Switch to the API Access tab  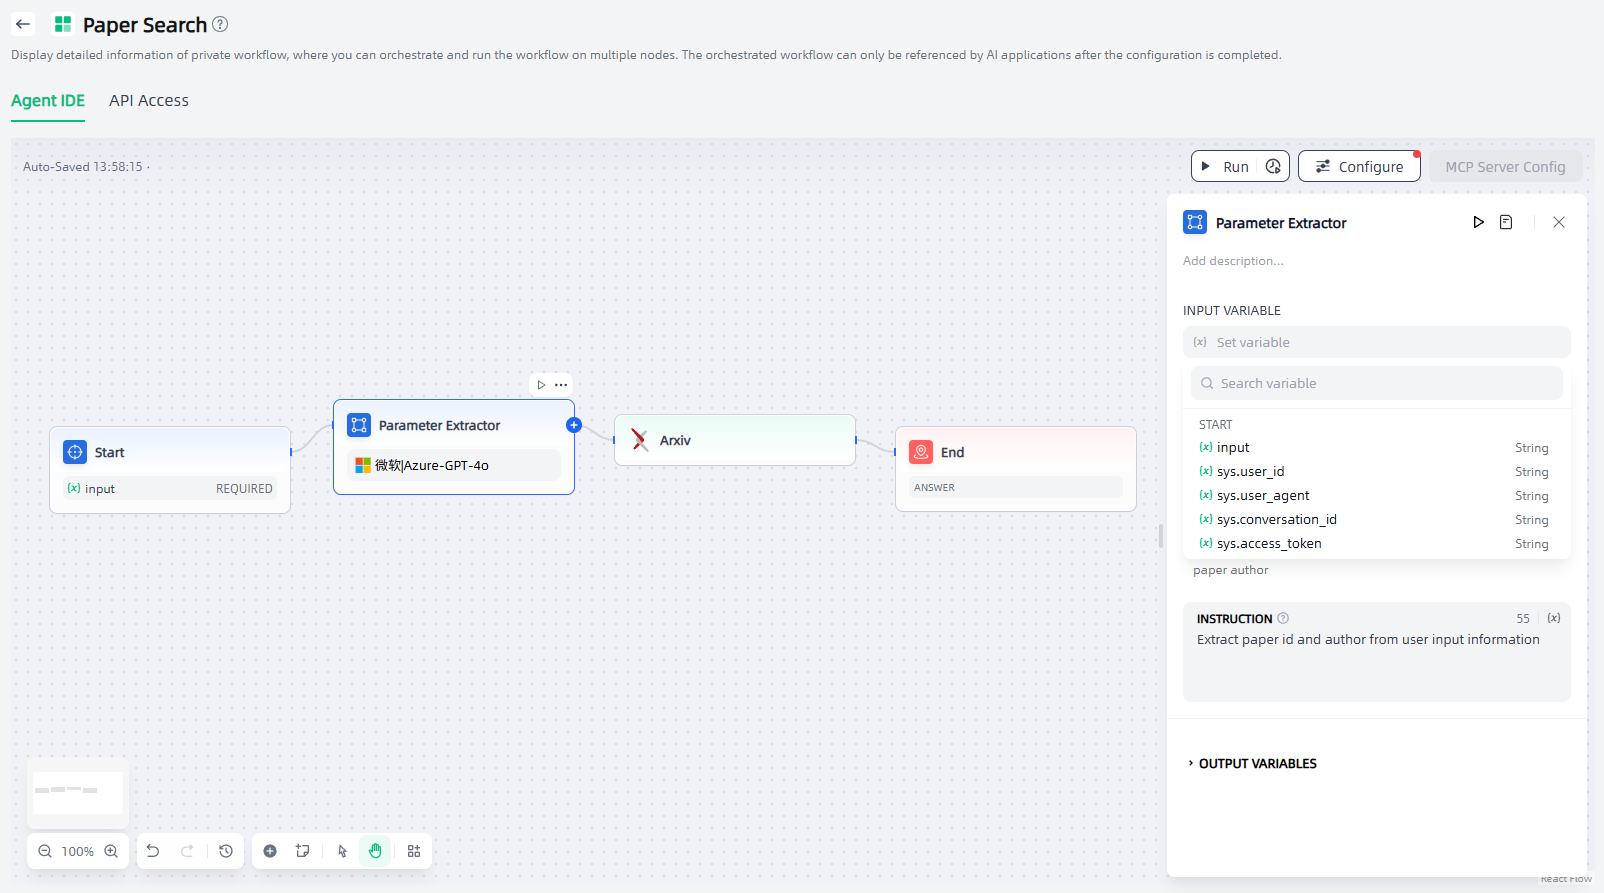point(149,101)
